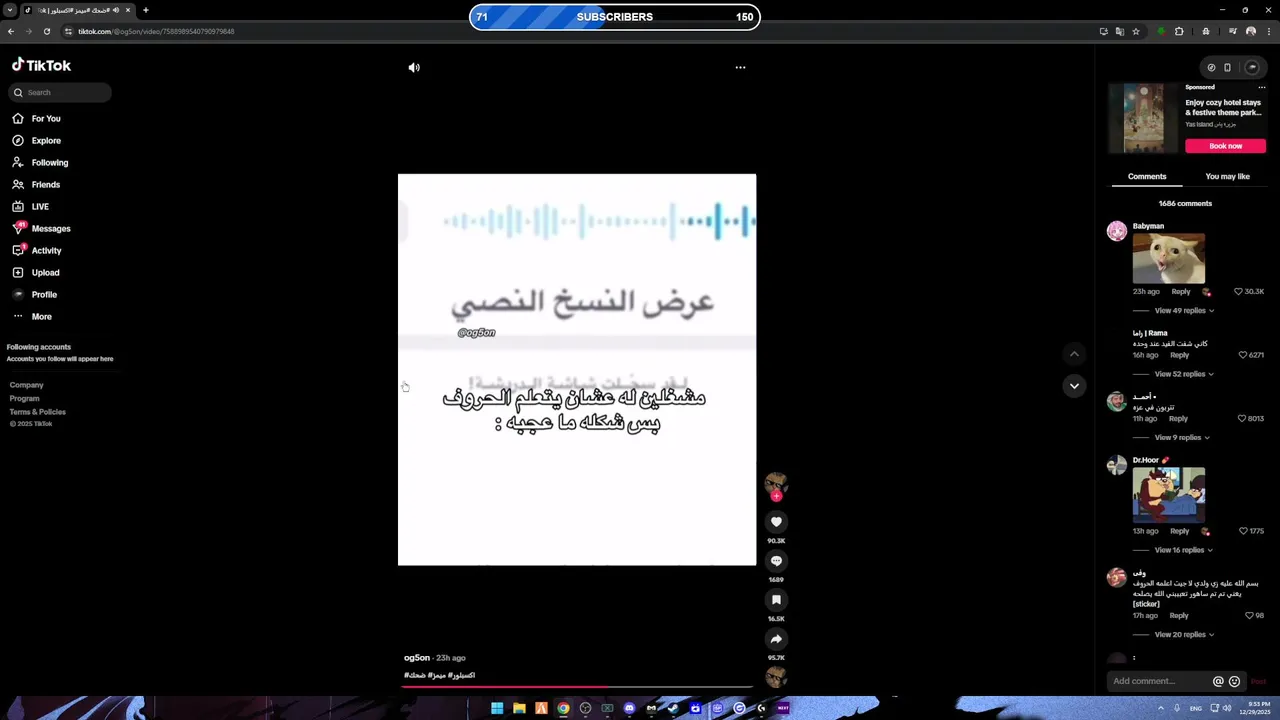The height and width of the screenshot is (720, 1280).
Task: Switch to the Comments tab
Action: (1147, 176)
